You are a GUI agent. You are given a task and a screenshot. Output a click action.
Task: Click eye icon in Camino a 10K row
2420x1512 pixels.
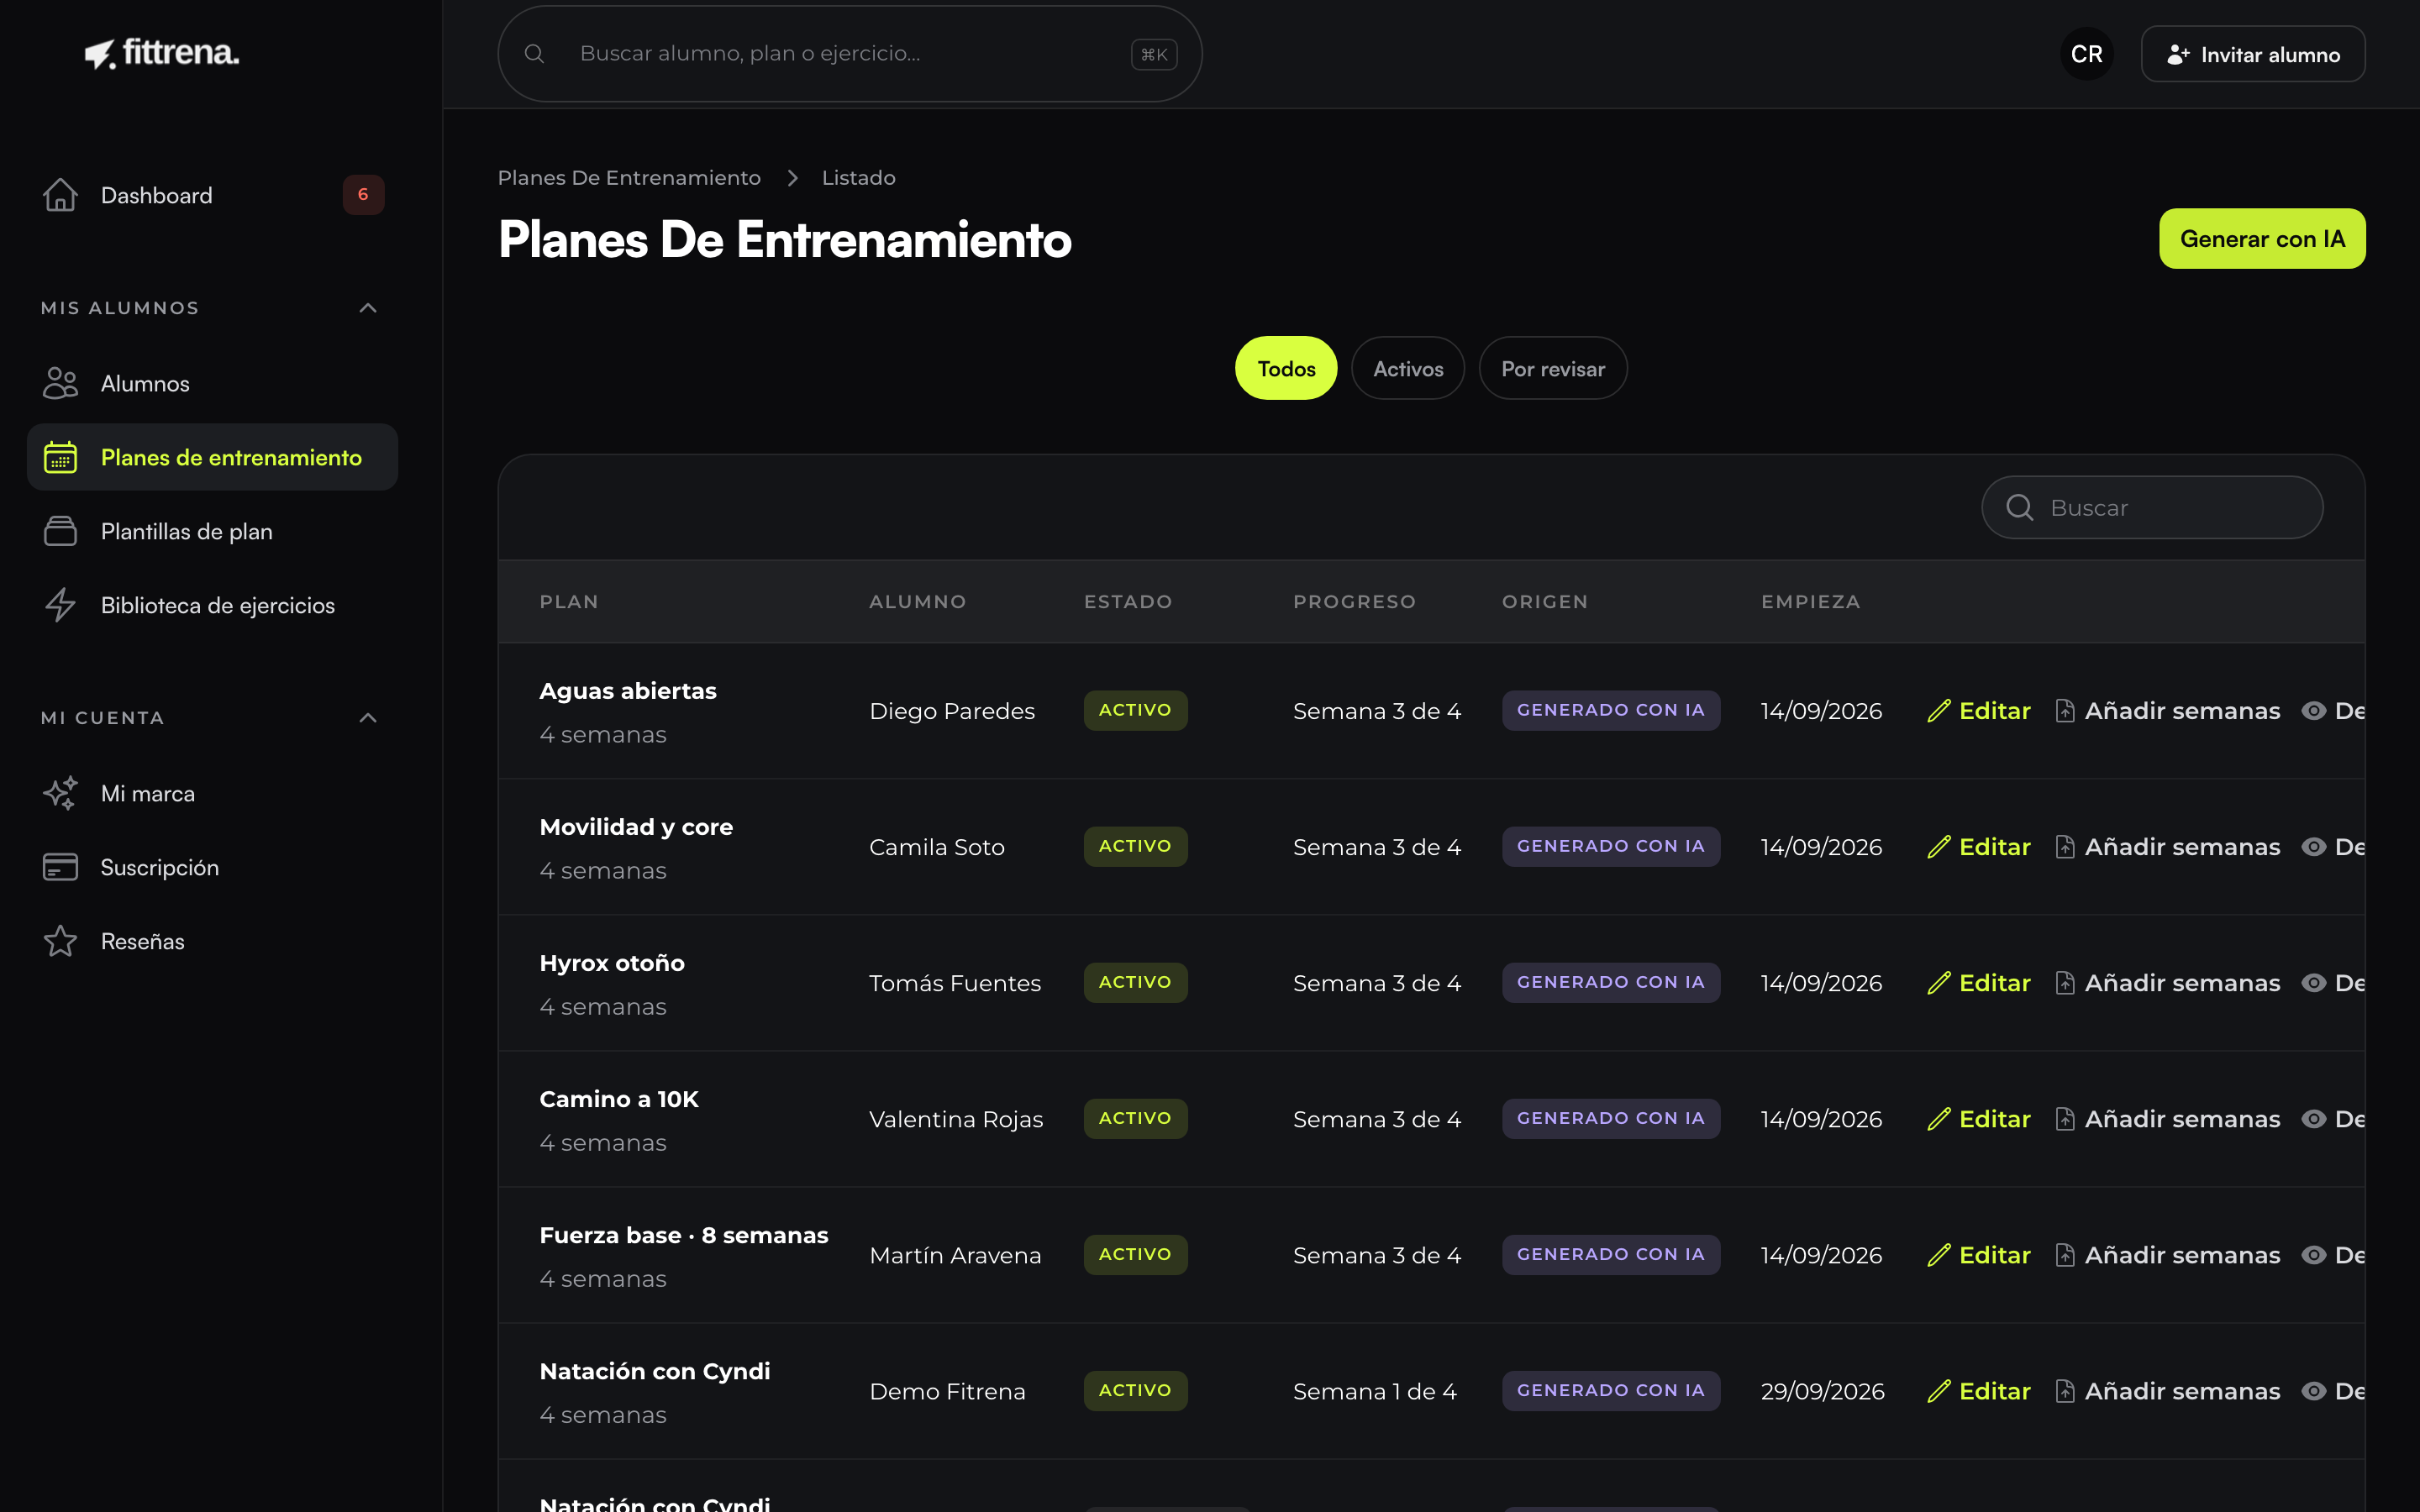click(x=2314, y=1119)
